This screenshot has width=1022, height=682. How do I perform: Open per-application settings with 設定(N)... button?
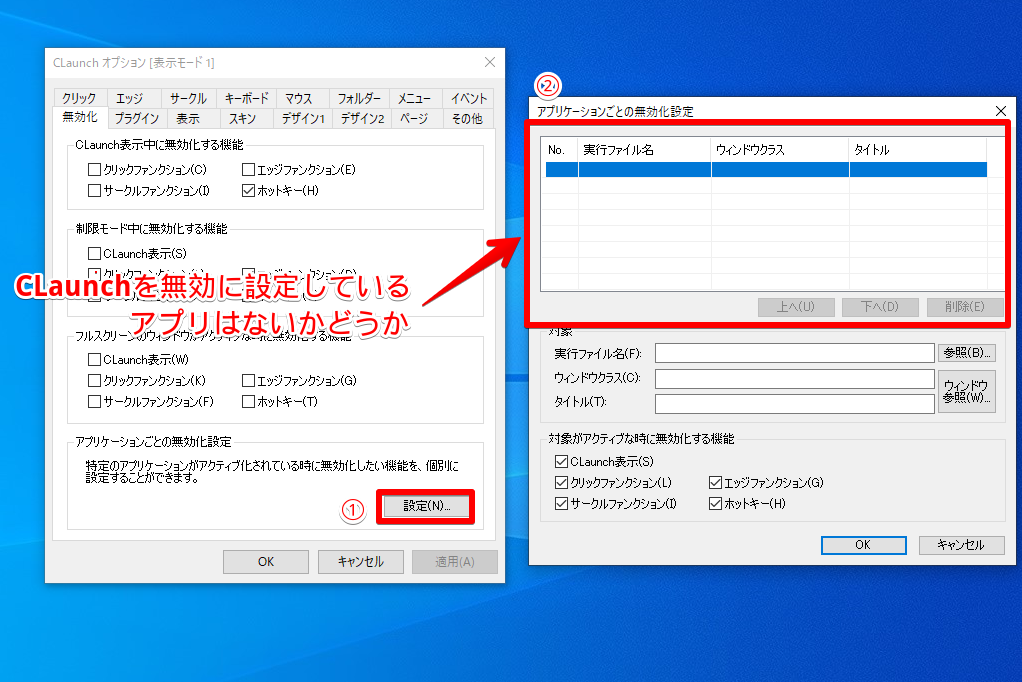tap(426, 506)
